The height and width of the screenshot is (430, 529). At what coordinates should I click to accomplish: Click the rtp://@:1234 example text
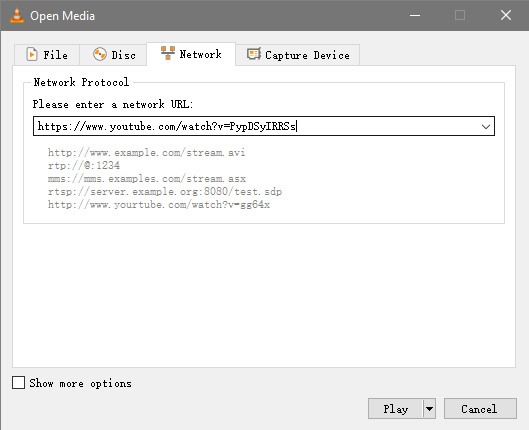(x=84, y=165)
